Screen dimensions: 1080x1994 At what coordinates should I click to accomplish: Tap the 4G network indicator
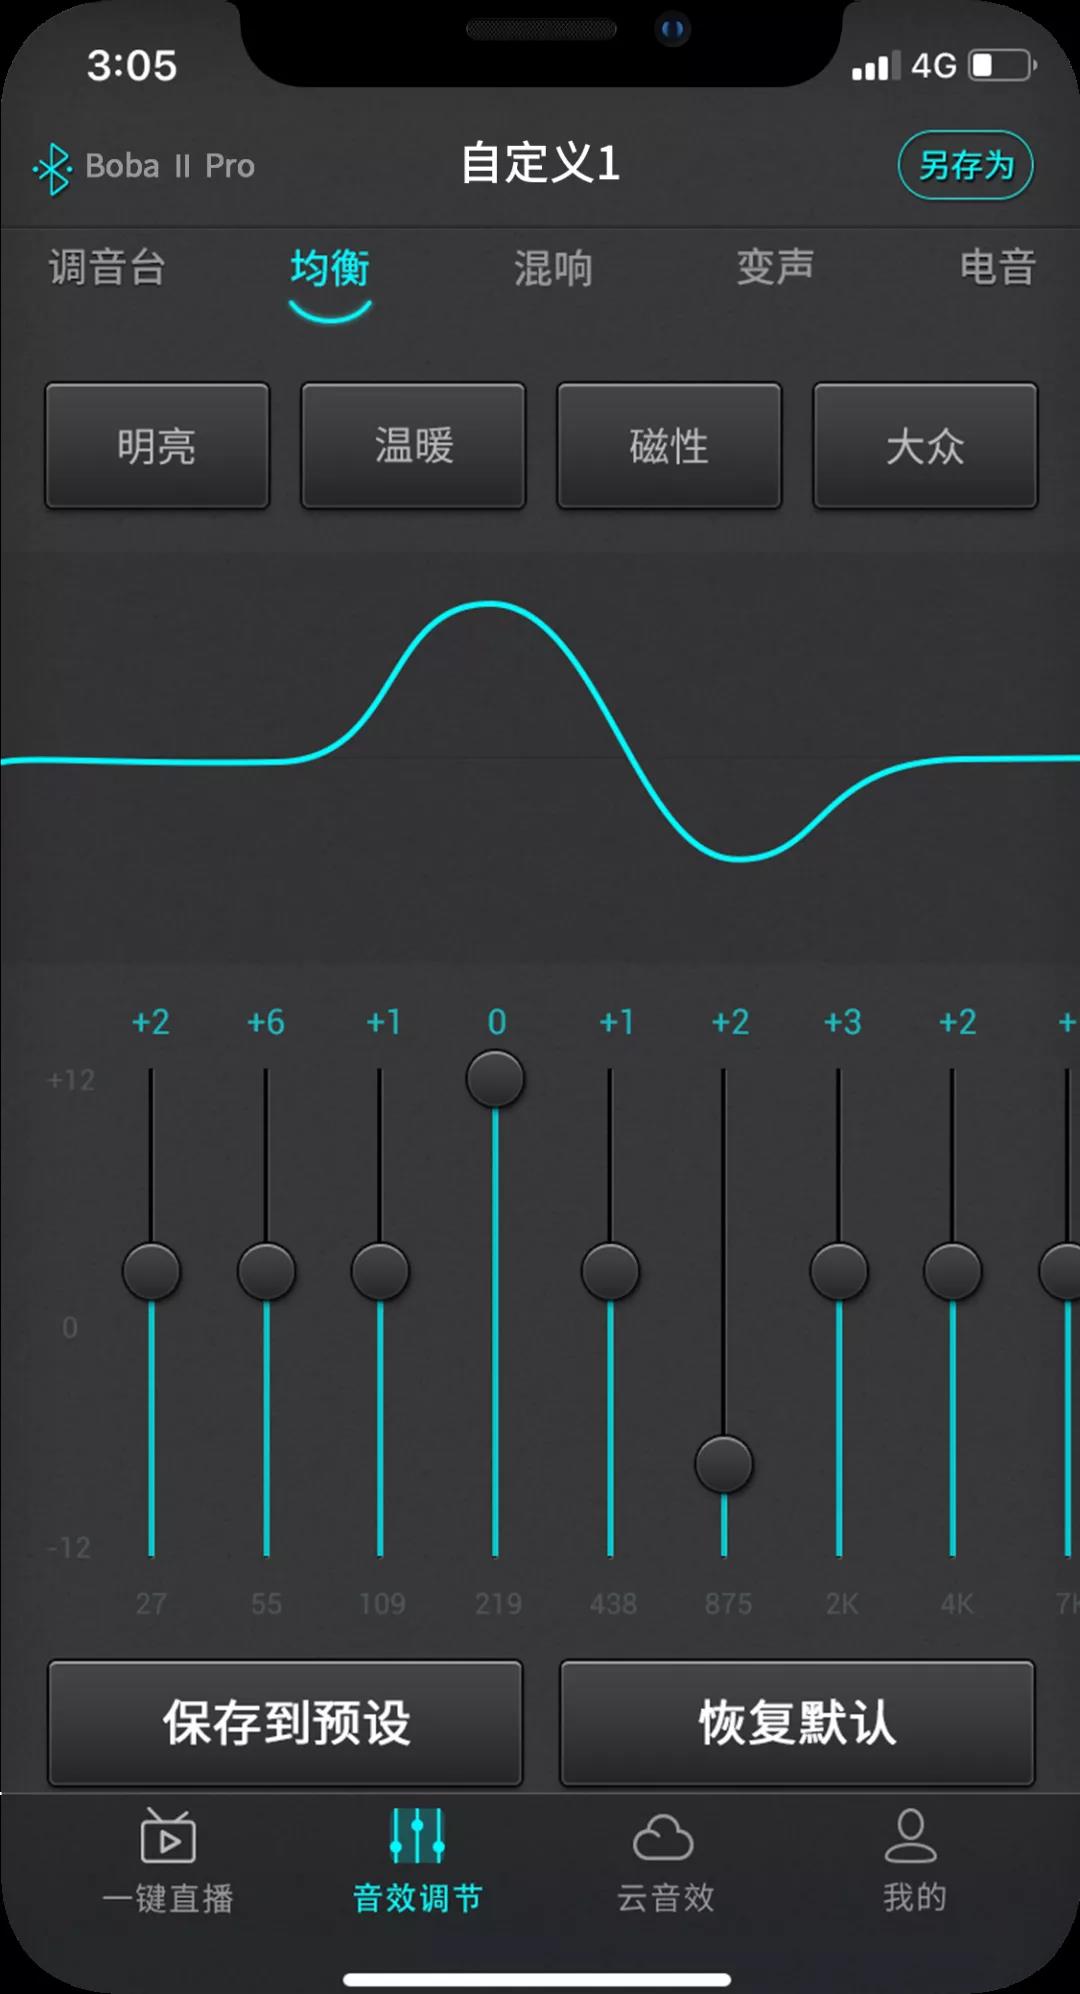click(x=934, y=66)
